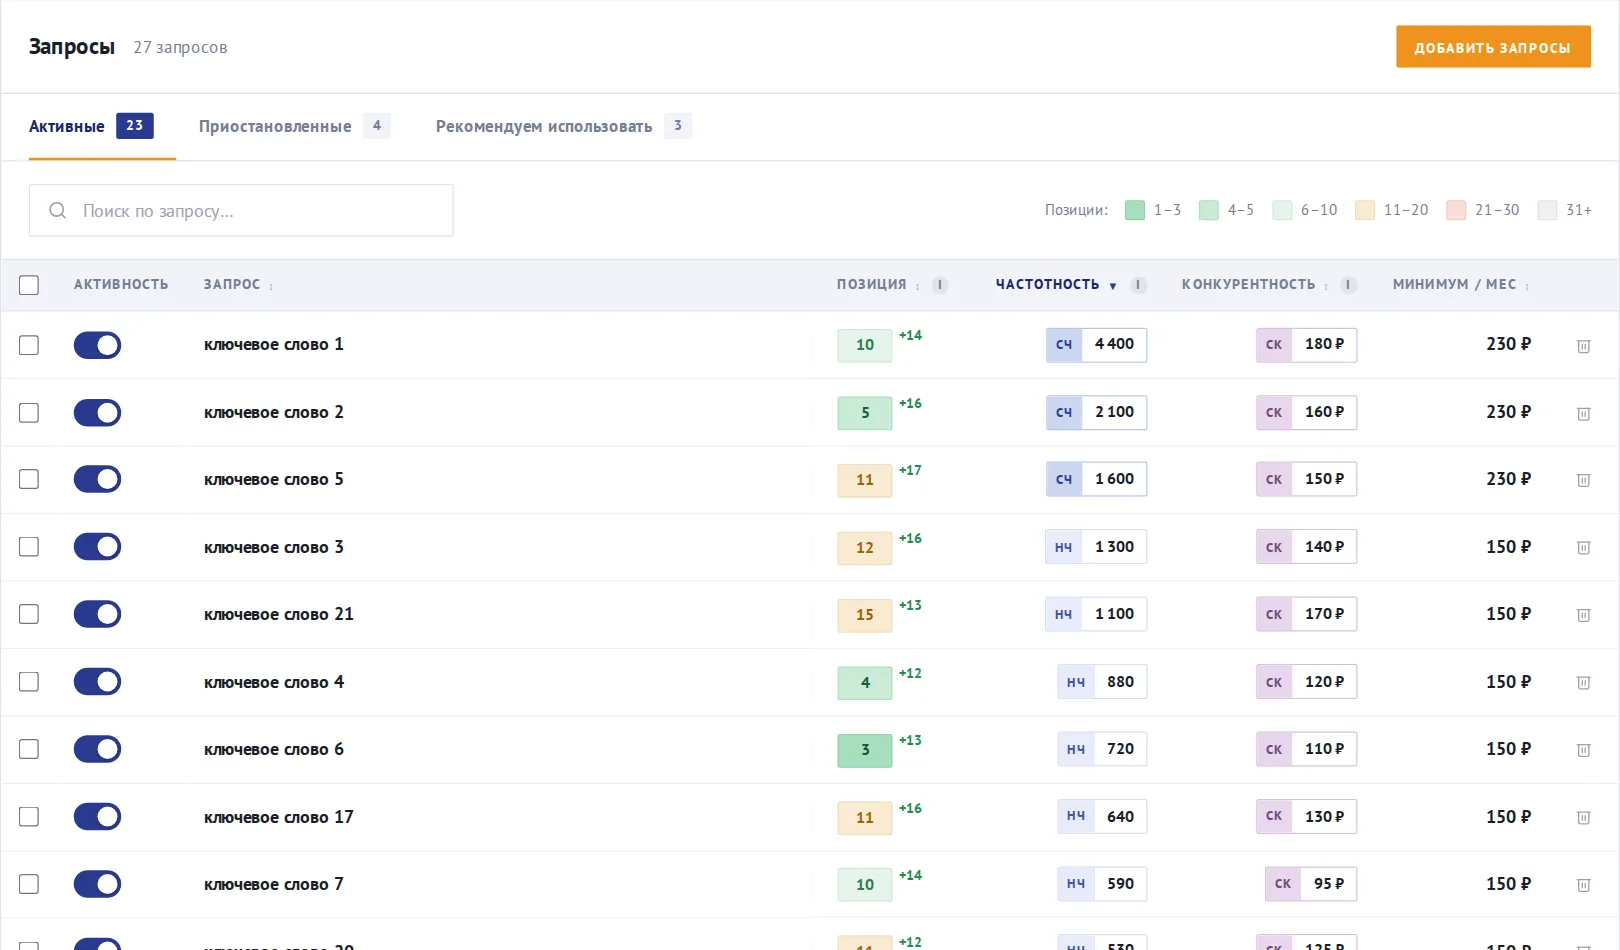
Task: Focus the Поиск по запросу field
Action: tap(241, 210)
